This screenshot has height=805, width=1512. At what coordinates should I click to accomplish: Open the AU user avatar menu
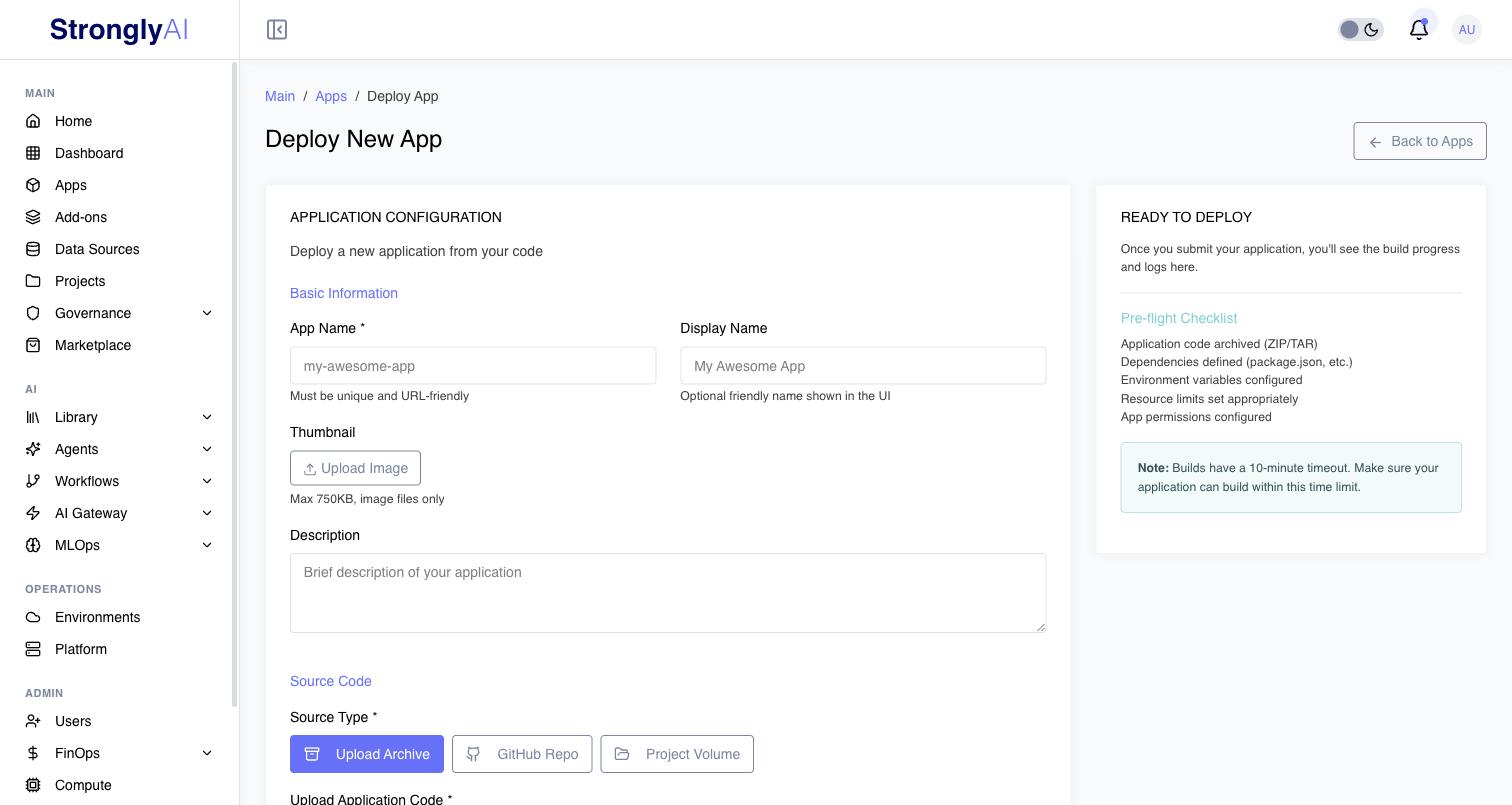click(1467, 30)
